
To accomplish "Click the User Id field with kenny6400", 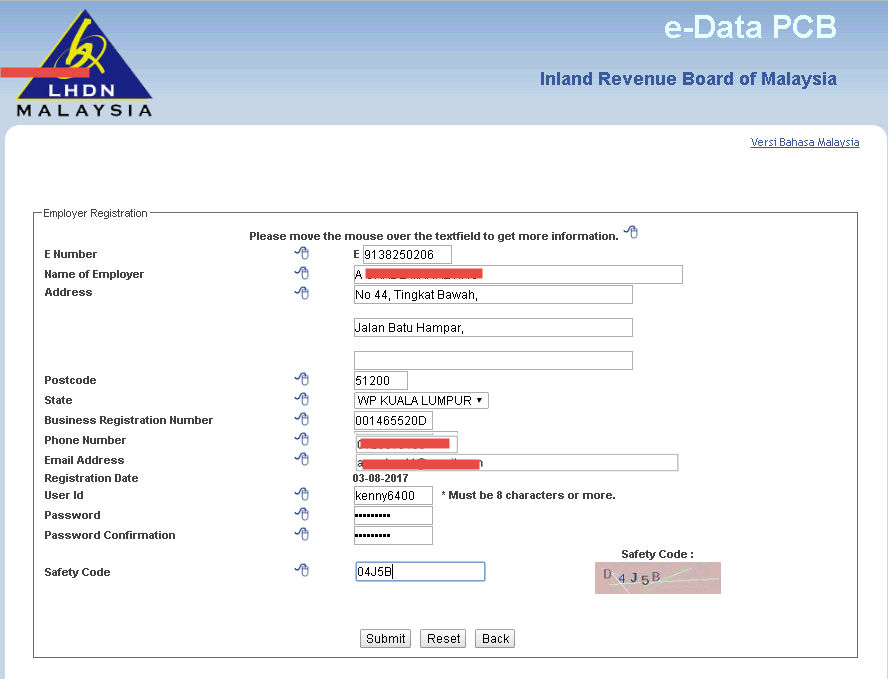I will [x=393, y=495].
